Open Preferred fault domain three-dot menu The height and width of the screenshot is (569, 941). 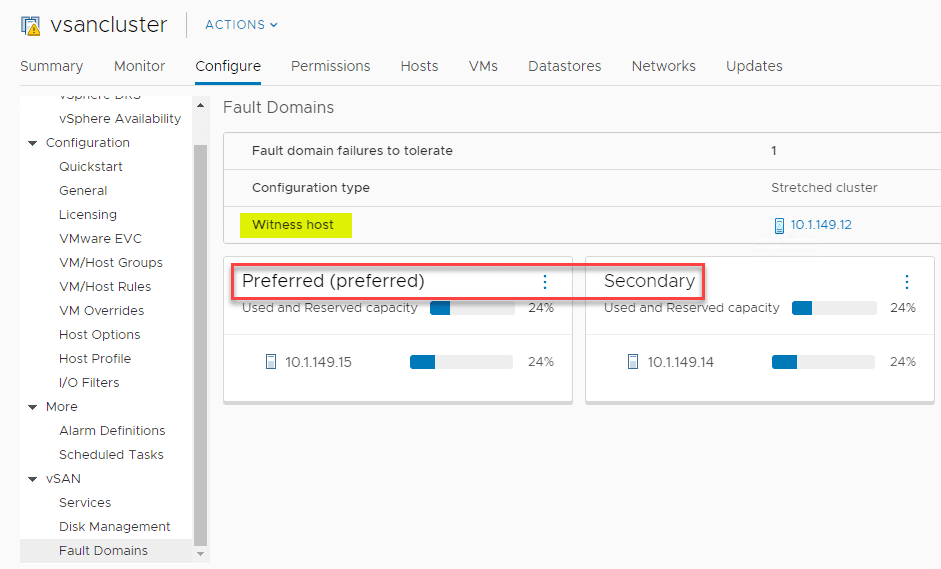pos(545,282)
